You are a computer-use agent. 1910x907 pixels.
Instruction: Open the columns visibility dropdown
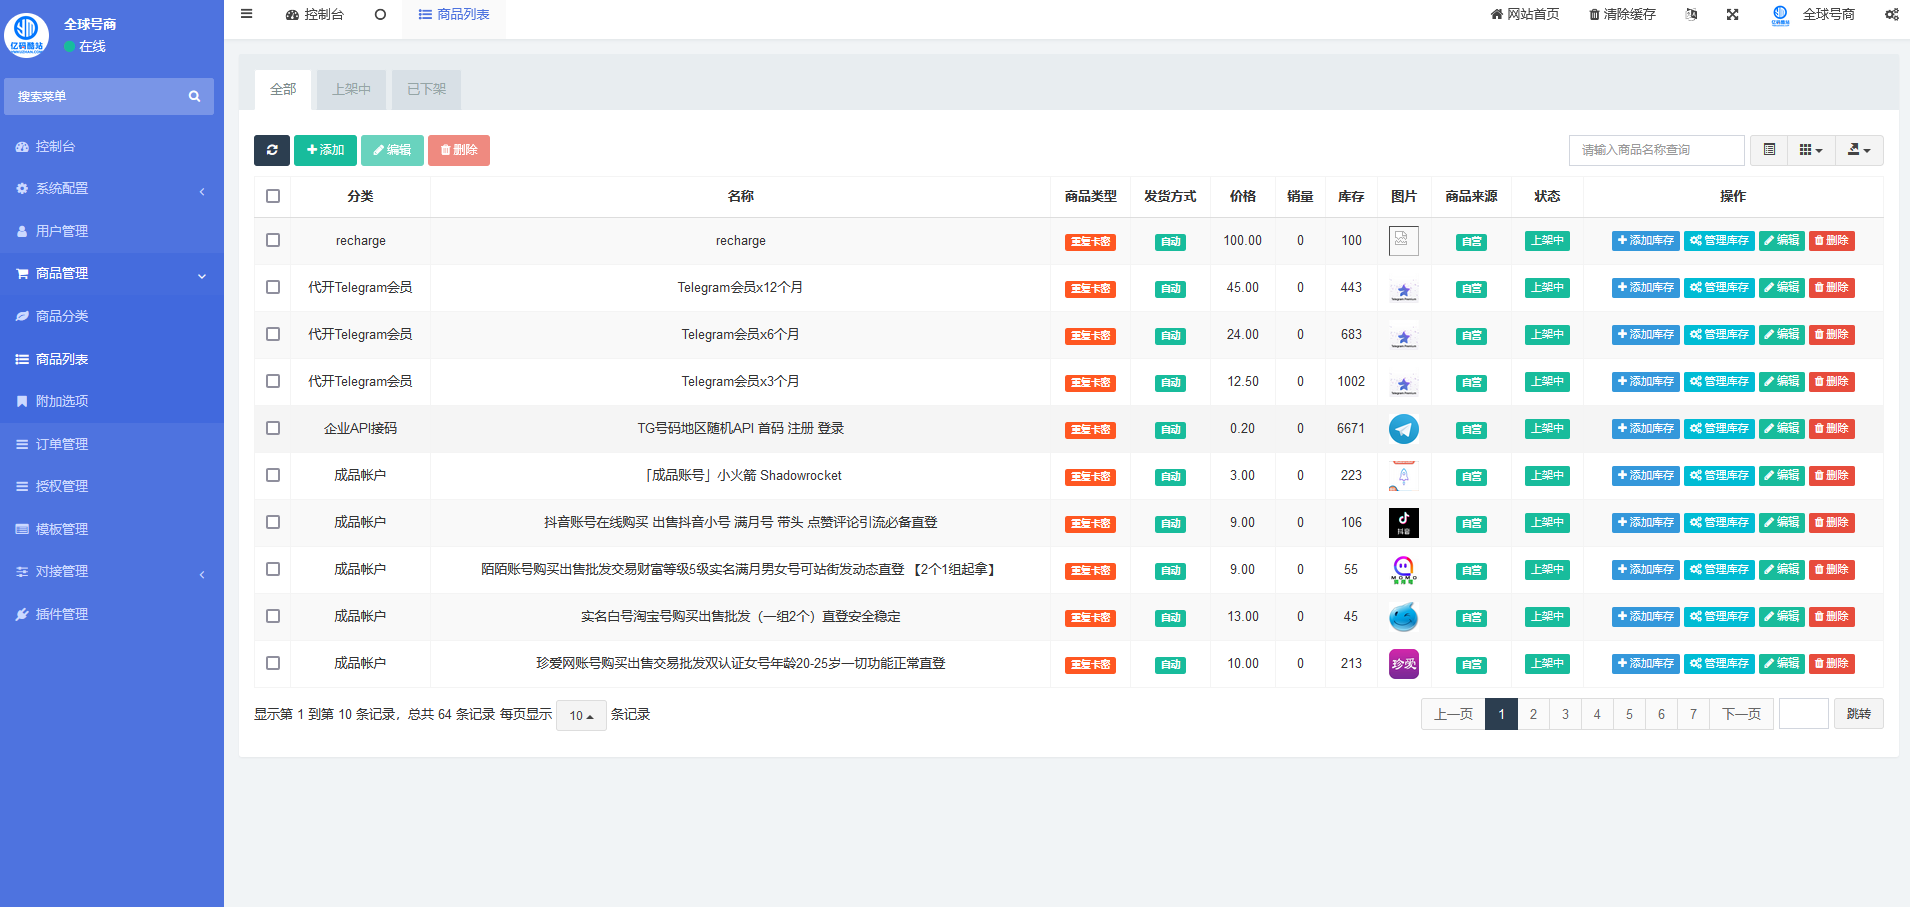point(1810,150)
